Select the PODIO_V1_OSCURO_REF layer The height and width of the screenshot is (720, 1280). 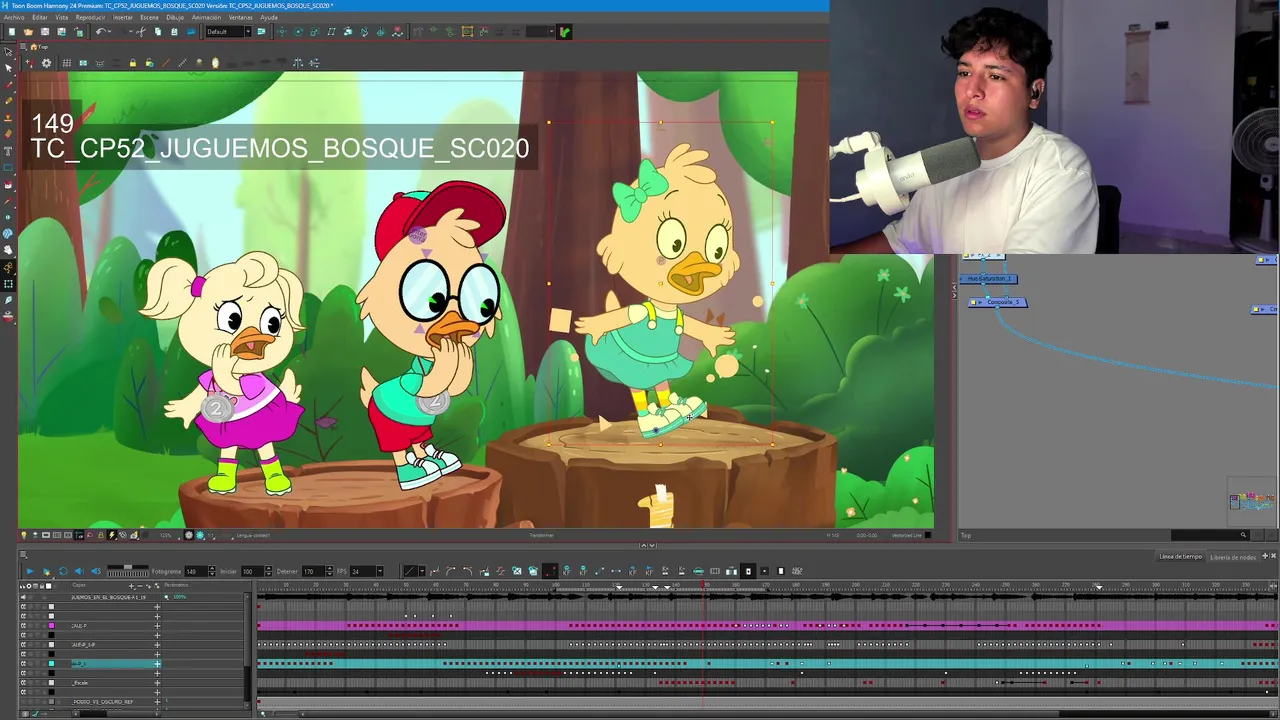(110, 702)
